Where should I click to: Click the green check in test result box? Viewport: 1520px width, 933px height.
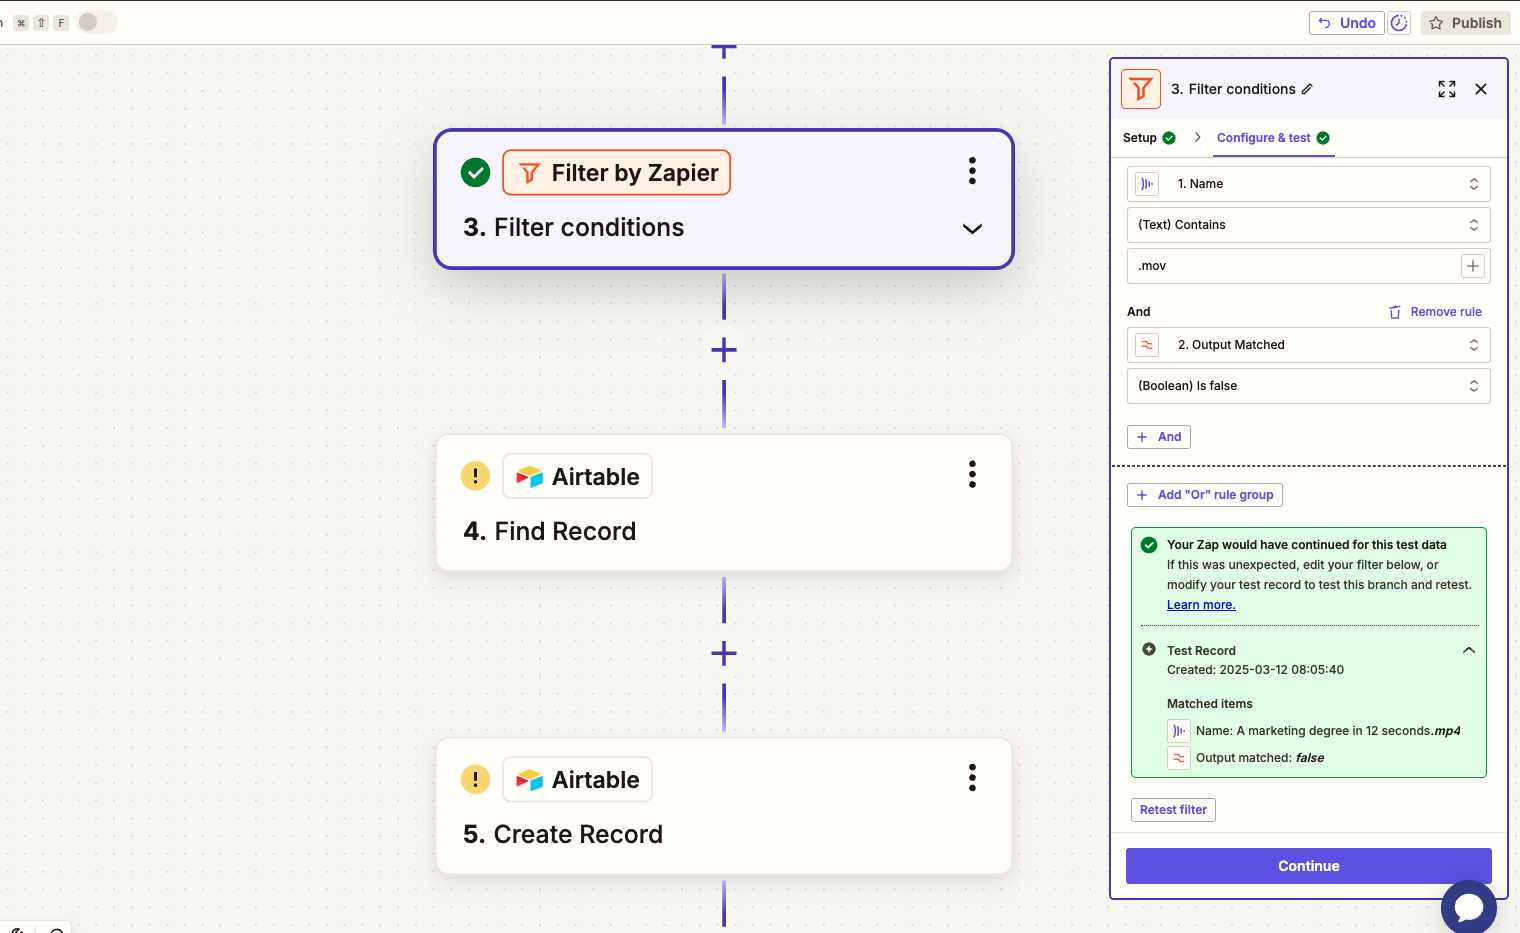[x=1149, y=545]
